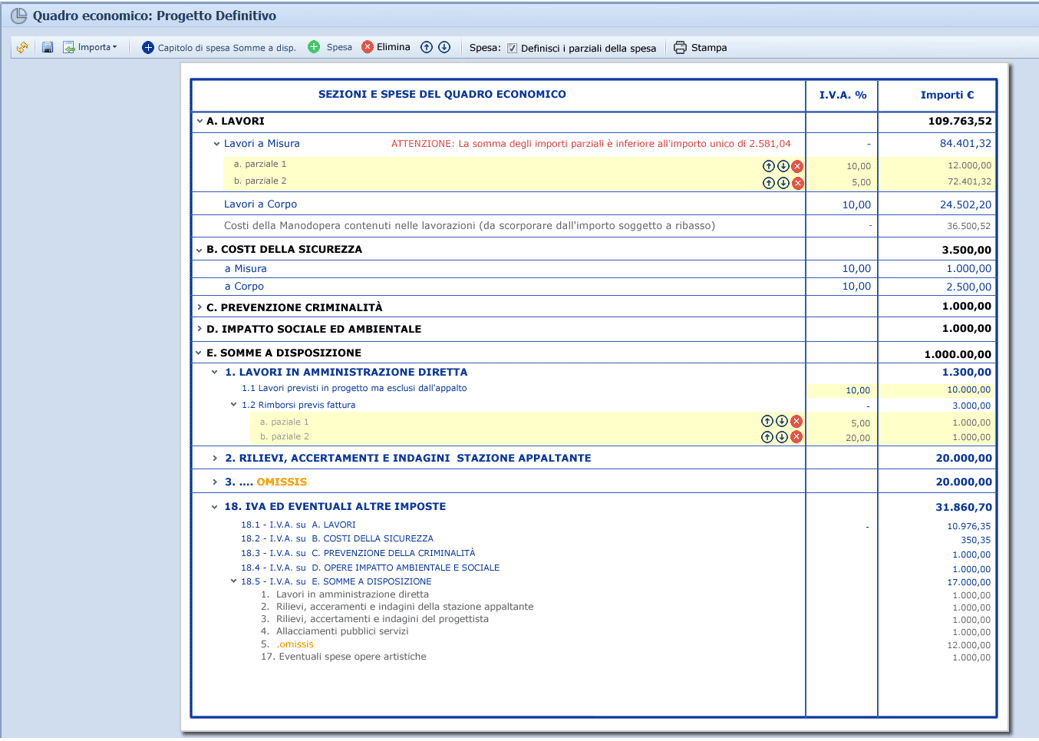Click the toolbar move down arrow
Image resolution: width=1039 pixels, height=741 pixels.
[x=444, y=47]
